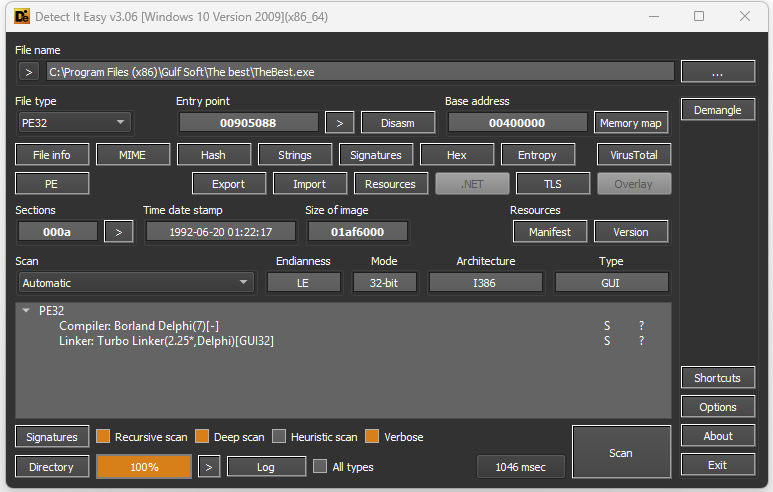Click the sections count 000a
This screenshot has width=773, height=492.
point(57,232)
